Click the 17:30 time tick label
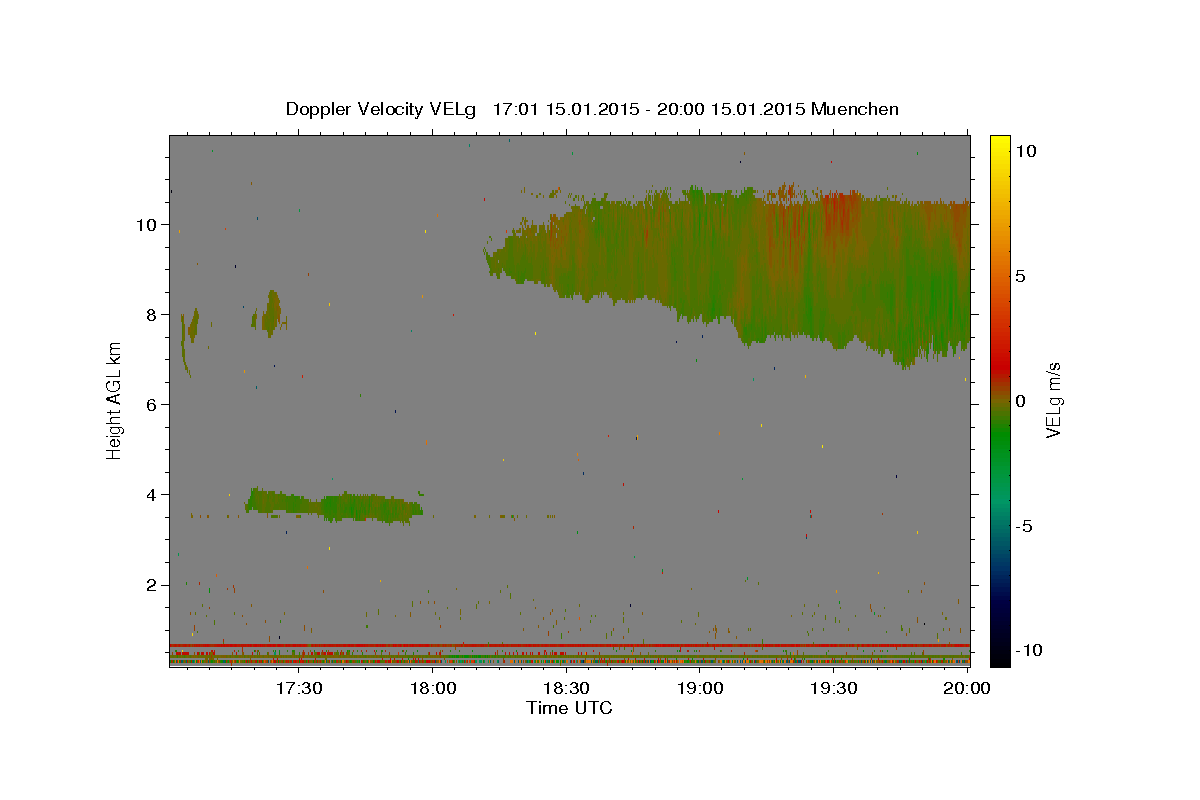The image size is (1200, 800). pyautogui.click(x=301, y=688)
